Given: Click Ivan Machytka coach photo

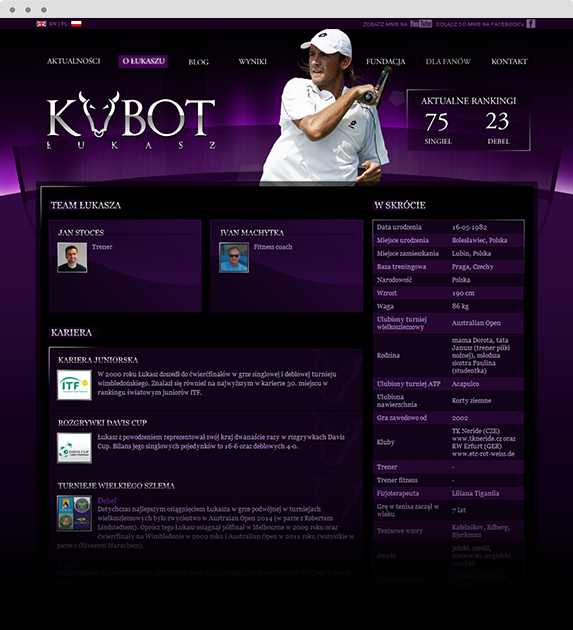Looking at the screenshot, I should coord(234,258).
